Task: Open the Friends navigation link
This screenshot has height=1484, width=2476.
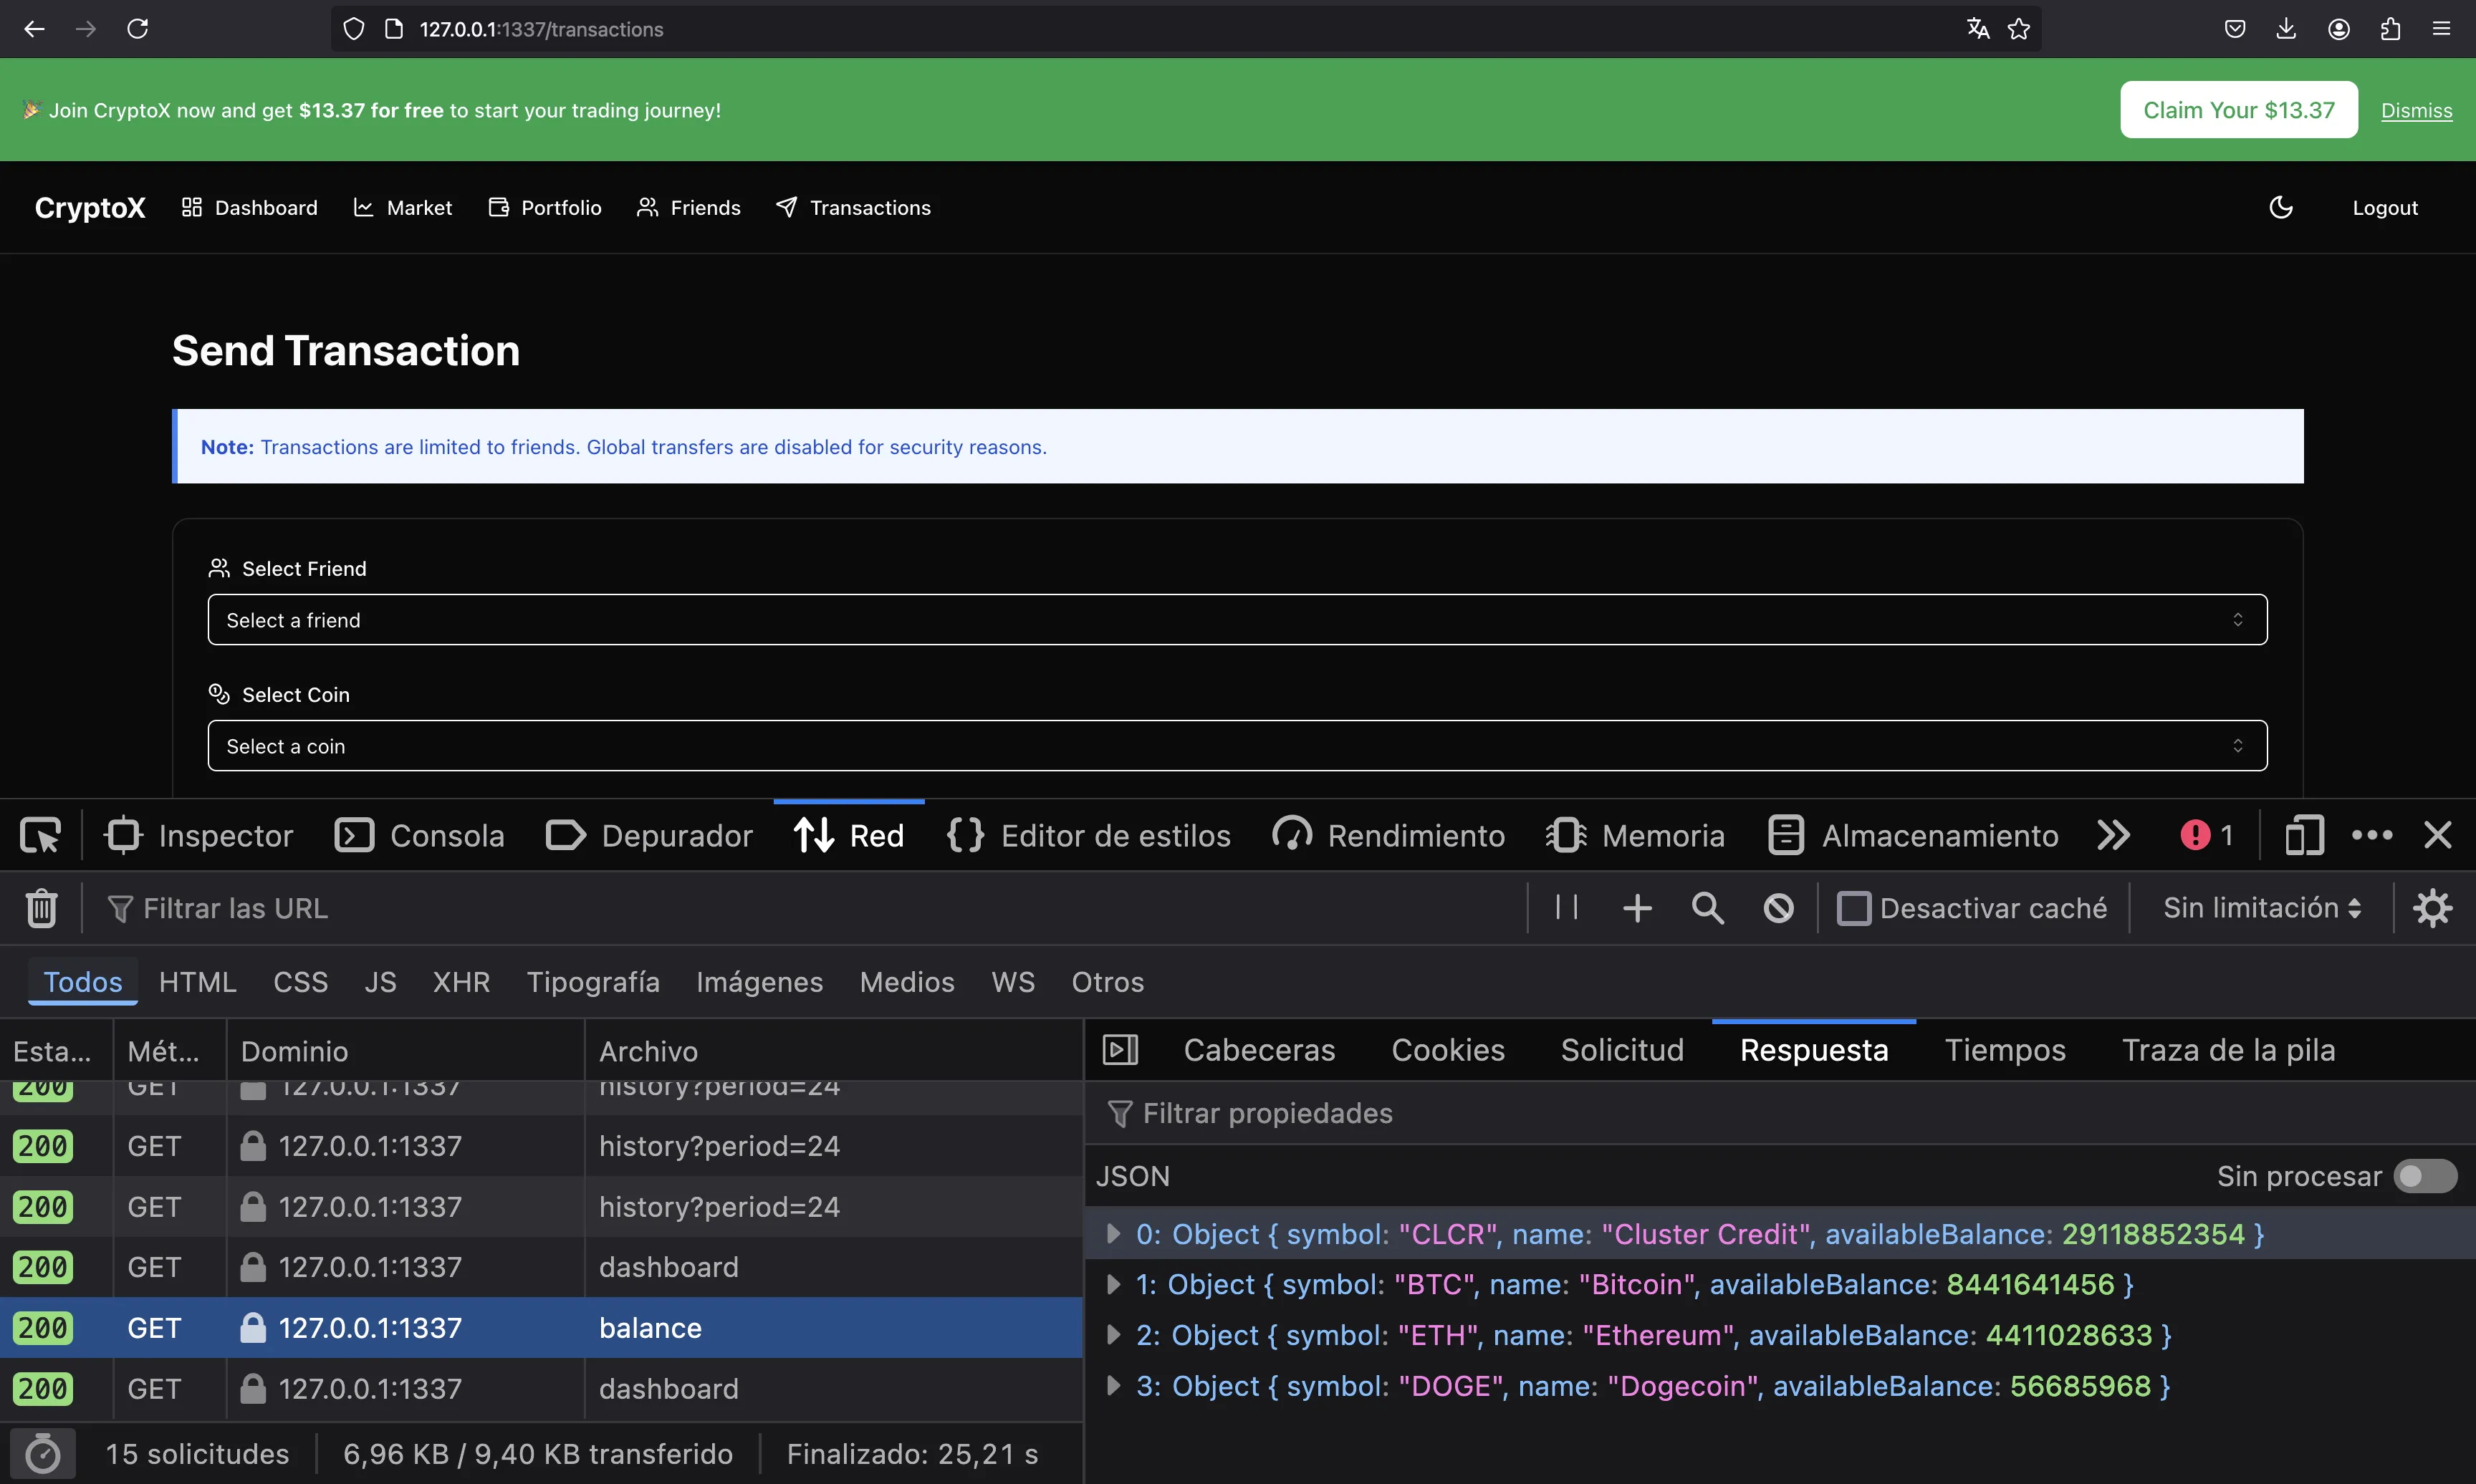Action: pyautogui.click(x=689, y=208)
